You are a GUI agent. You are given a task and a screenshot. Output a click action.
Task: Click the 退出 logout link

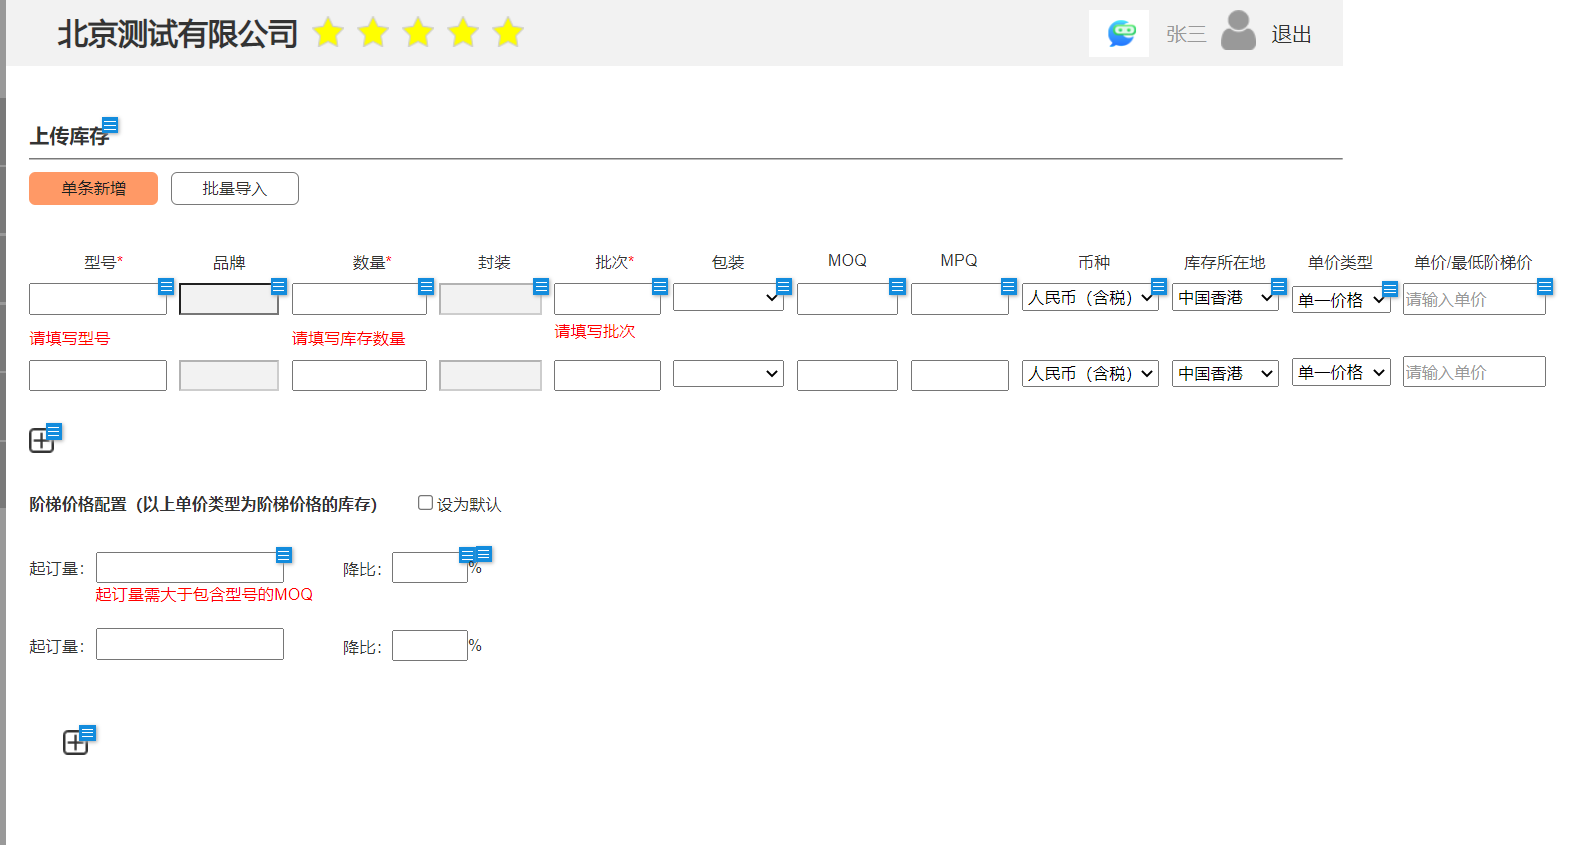click(1290, 35)
